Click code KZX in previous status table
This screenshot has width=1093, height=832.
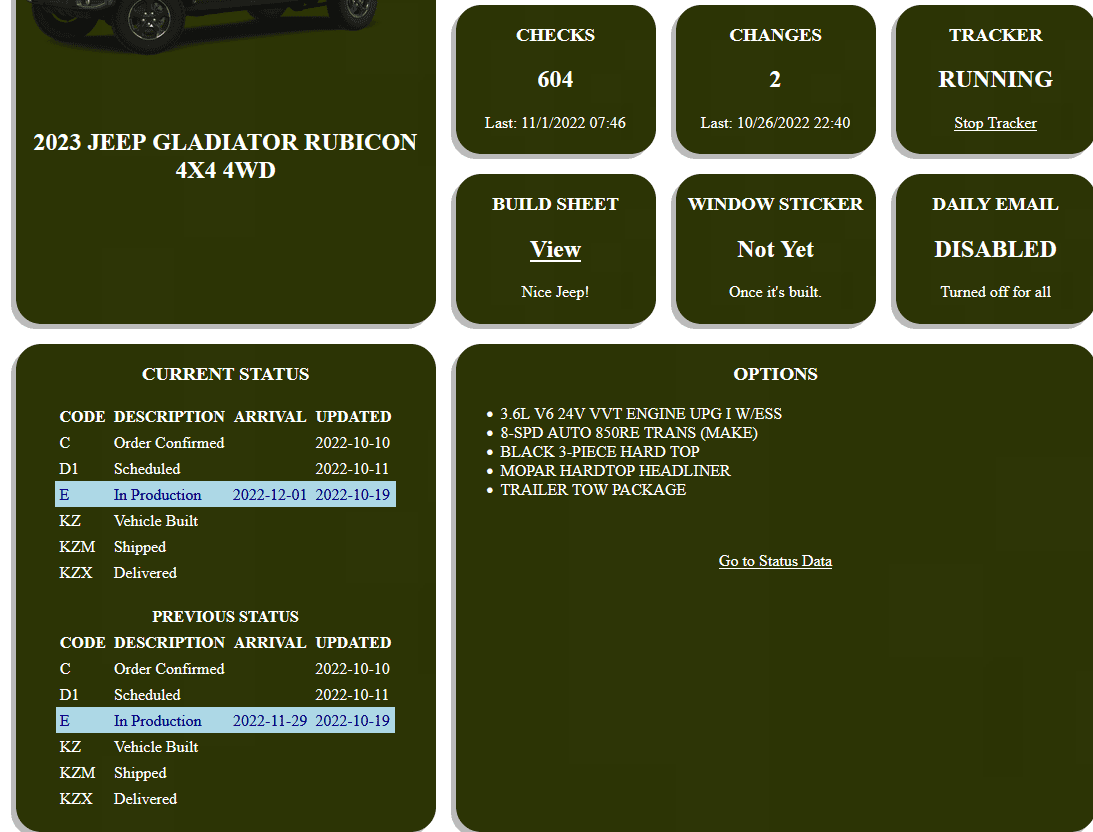point(75,799)
